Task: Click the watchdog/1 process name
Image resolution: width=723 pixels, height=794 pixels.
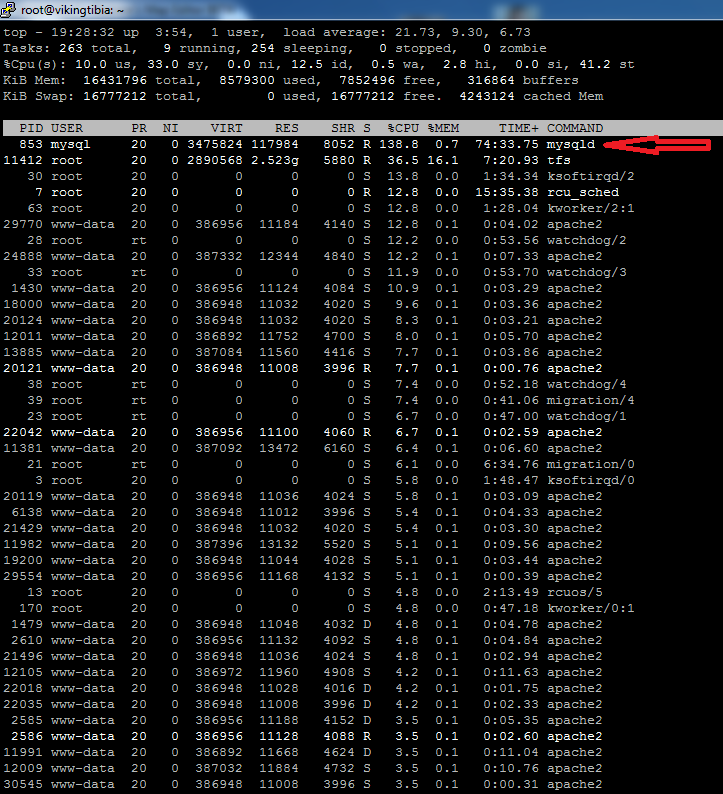Action: [586, 416]
